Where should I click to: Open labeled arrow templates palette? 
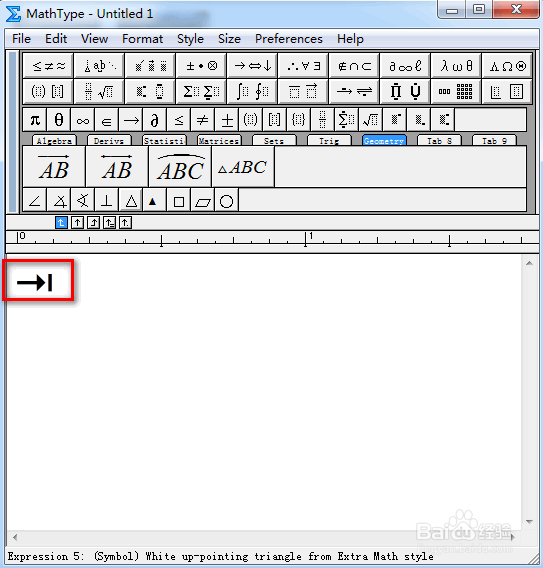pyautogui.click(x=355, y=91)
